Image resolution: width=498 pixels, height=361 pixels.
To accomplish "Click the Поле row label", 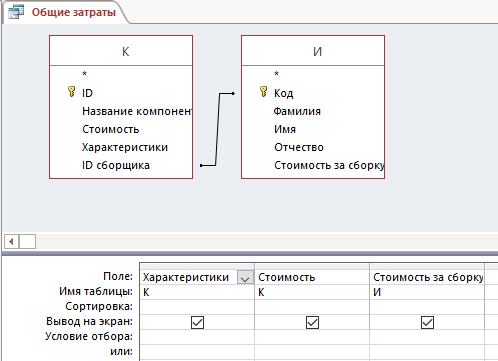I will tap(118, 276).
